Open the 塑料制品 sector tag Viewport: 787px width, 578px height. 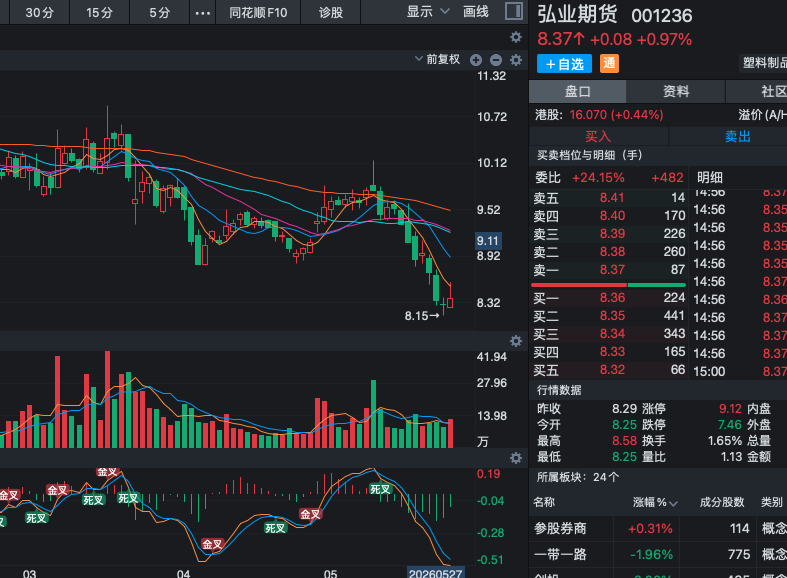(763, 63)
